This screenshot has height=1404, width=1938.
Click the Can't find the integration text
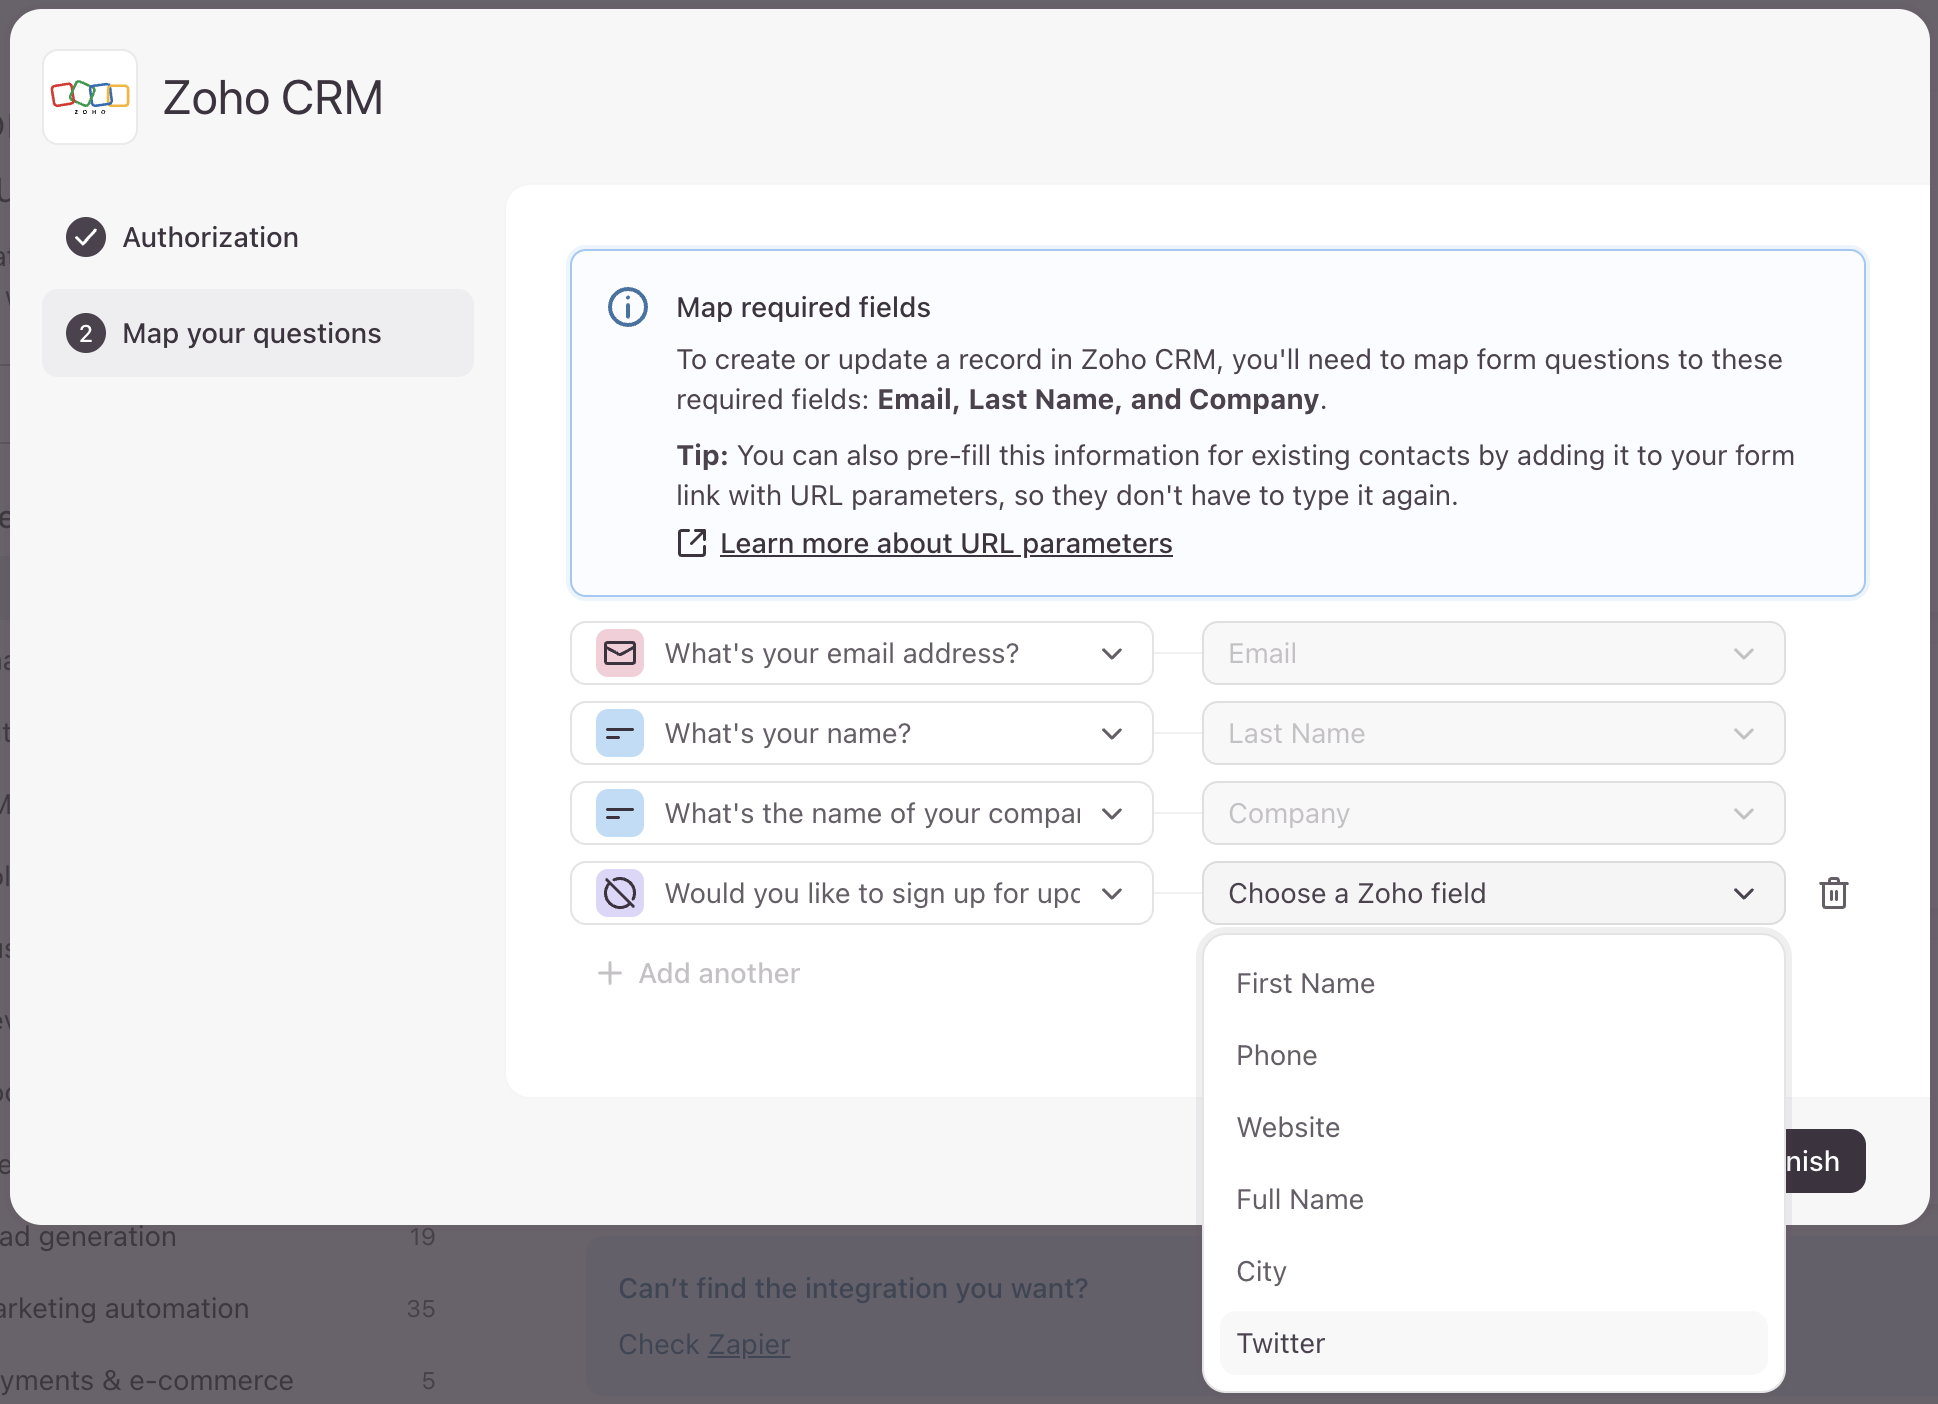tap(853, 1288)
